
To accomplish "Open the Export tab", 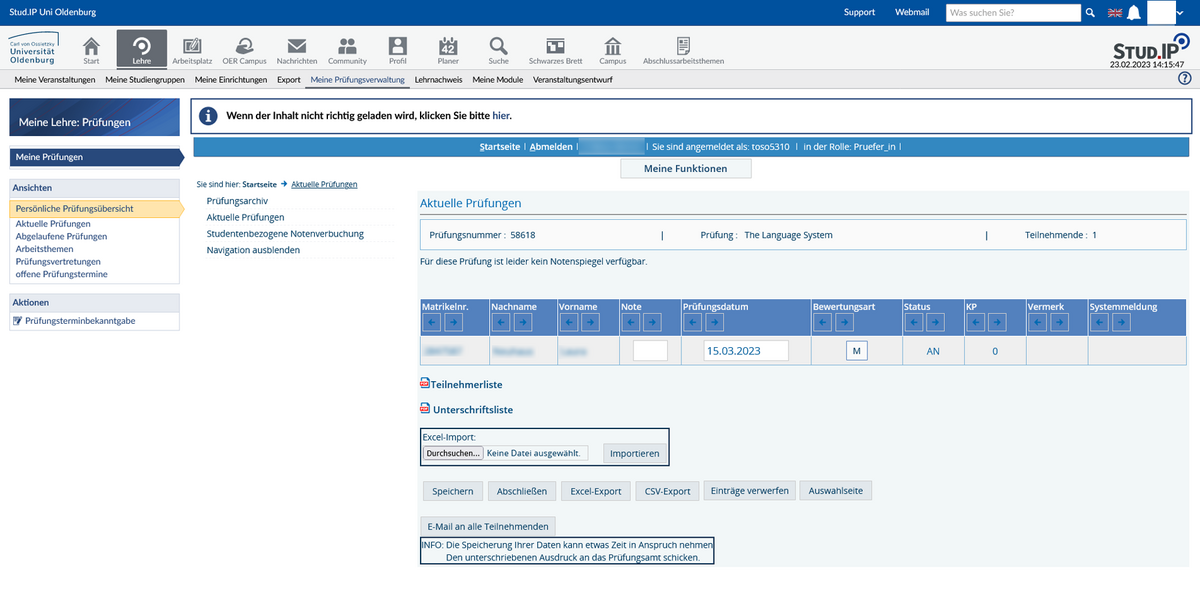I will [288, 79].
